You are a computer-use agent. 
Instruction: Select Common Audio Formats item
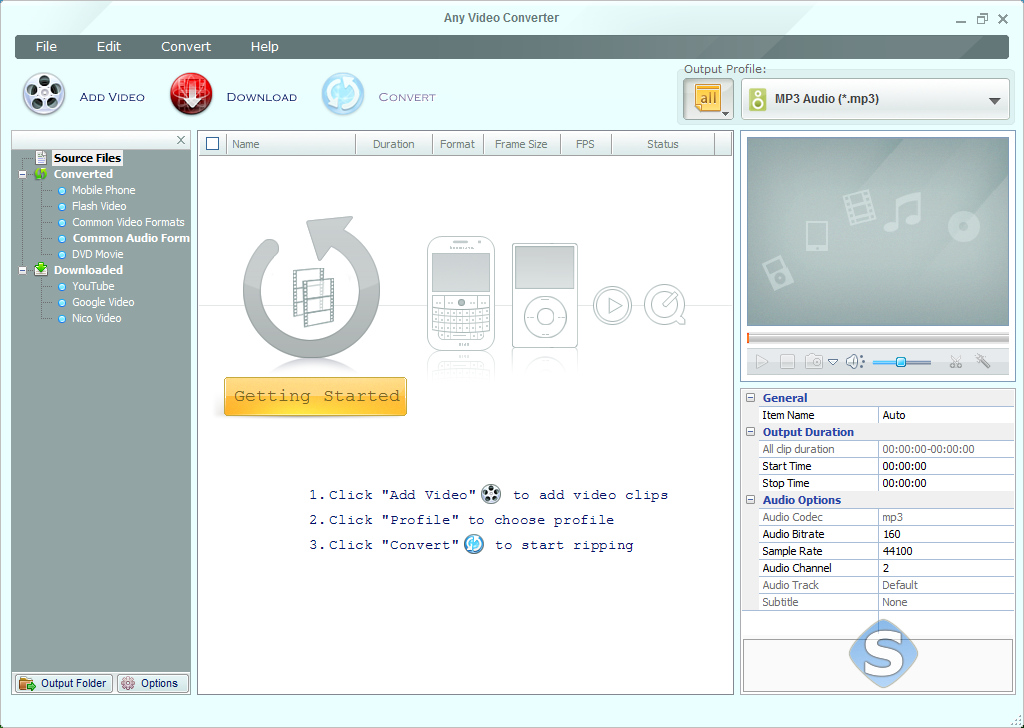(x=131, y=238)
